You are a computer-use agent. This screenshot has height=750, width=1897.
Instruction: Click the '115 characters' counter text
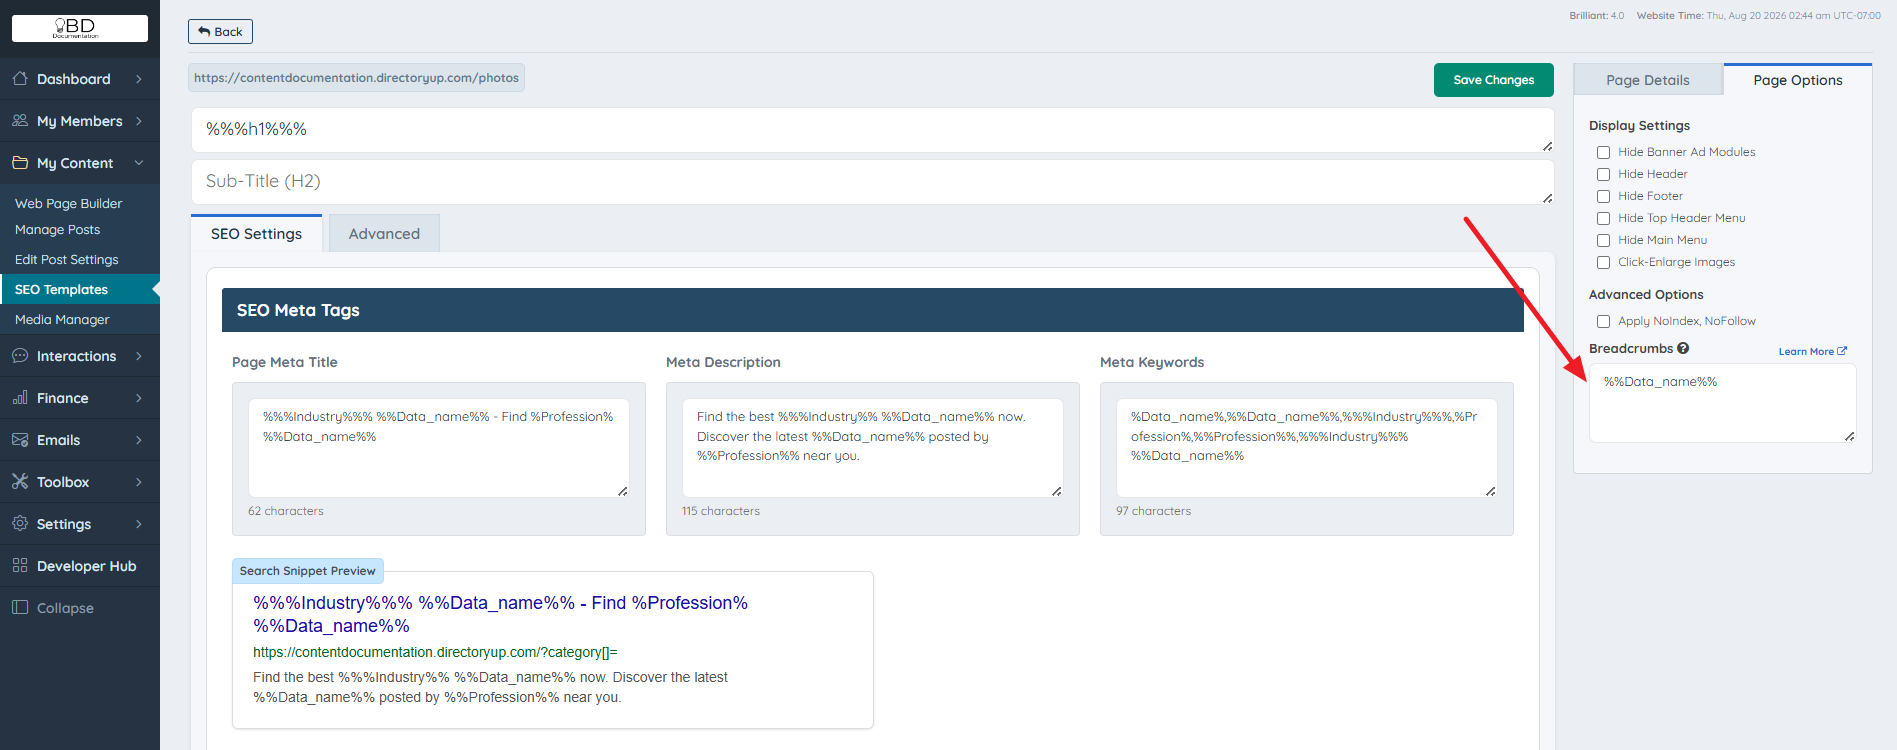pos(721,511)
